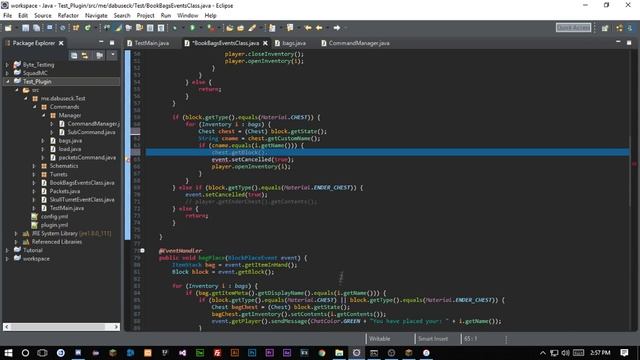Click the Next Annotation toolbar icon
The width and height of the screenshot is (640, 360).
coord(272,28)
